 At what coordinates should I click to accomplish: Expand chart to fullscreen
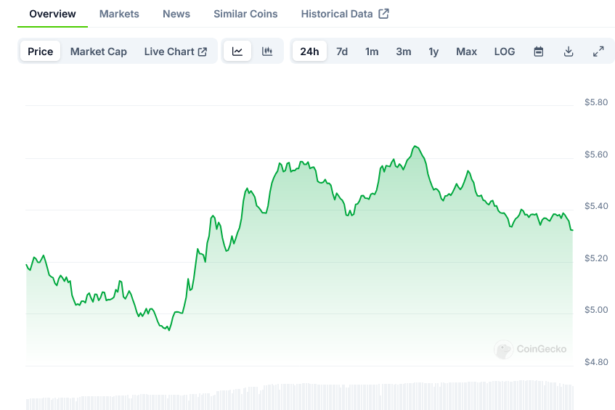[x=598, y=51]
